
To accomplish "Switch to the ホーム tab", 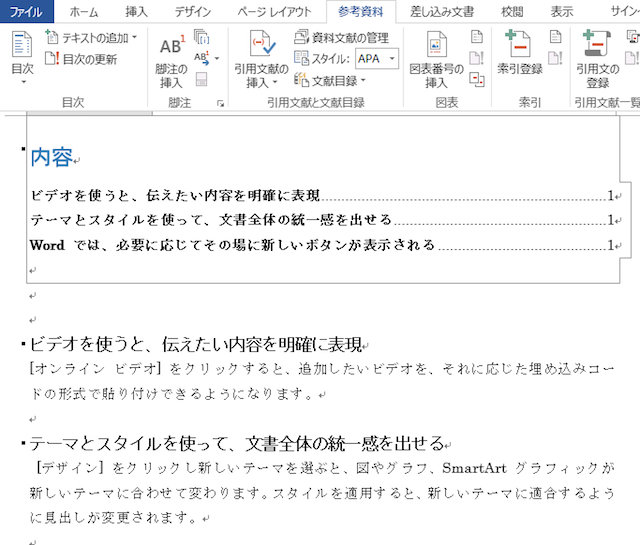I will tap(84, 12).
